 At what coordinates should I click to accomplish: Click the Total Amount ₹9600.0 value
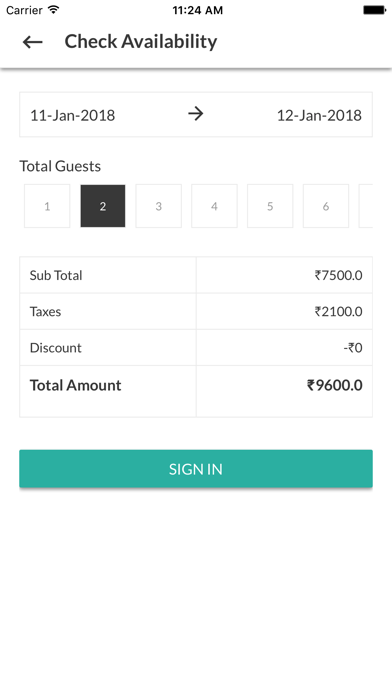[x=335, y=385]
